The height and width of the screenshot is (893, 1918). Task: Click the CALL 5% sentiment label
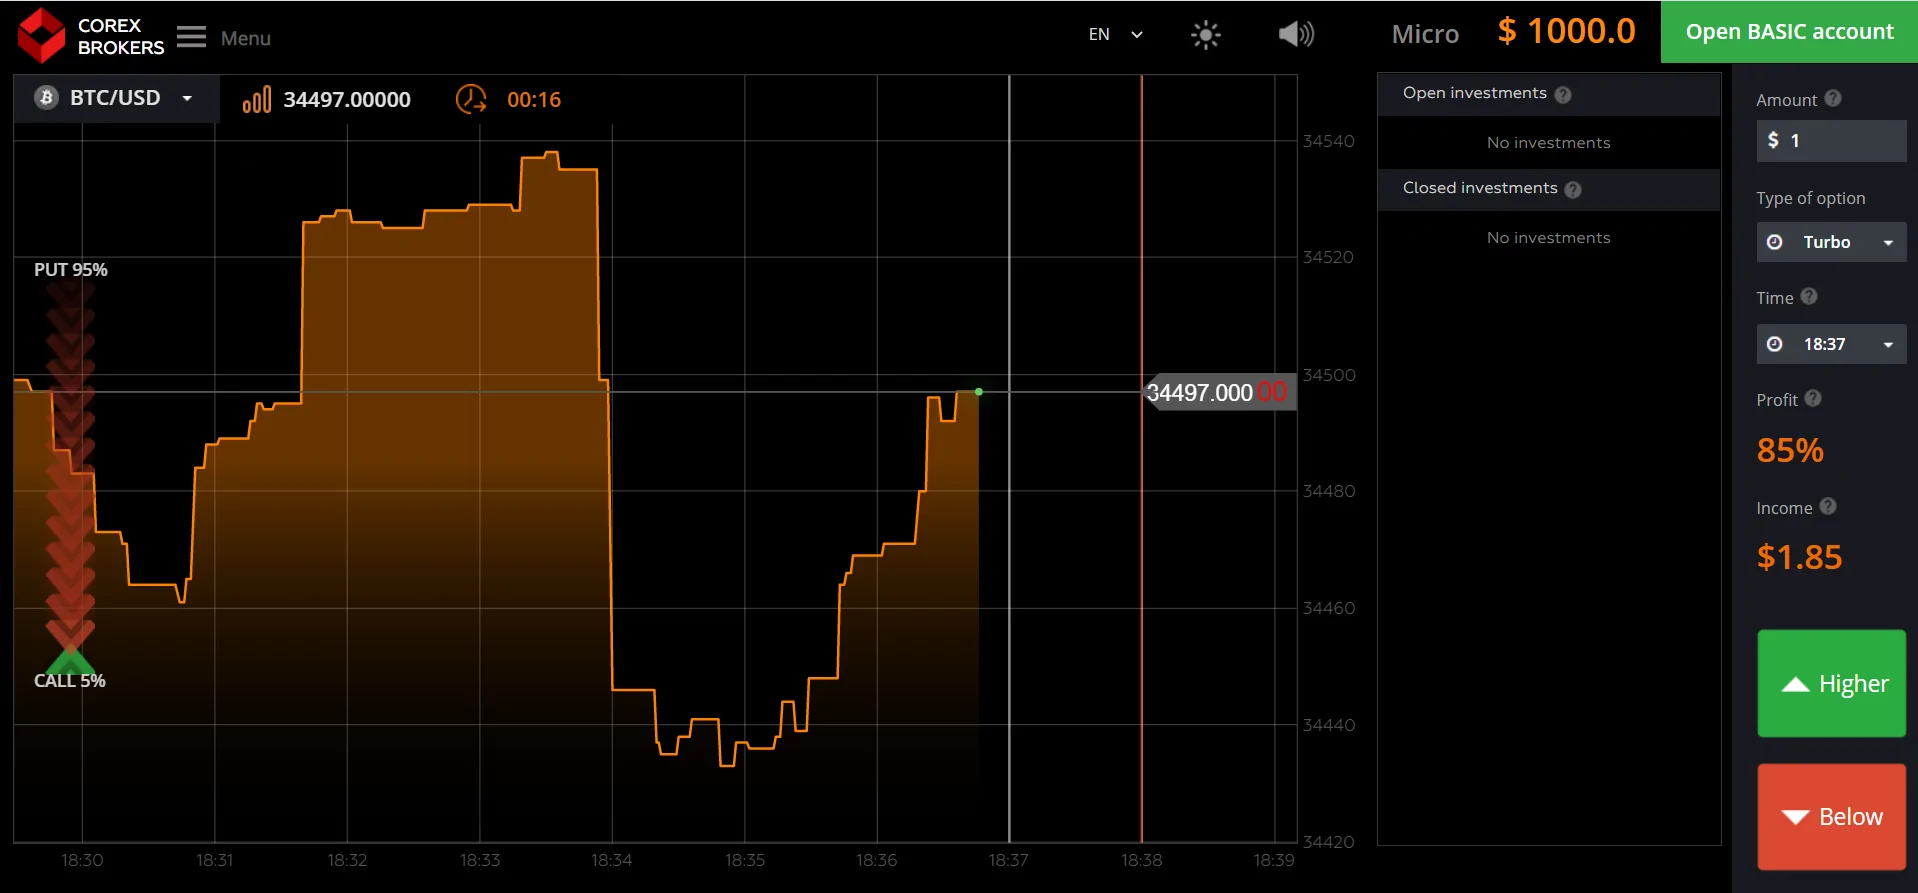(x=69, y=681)
